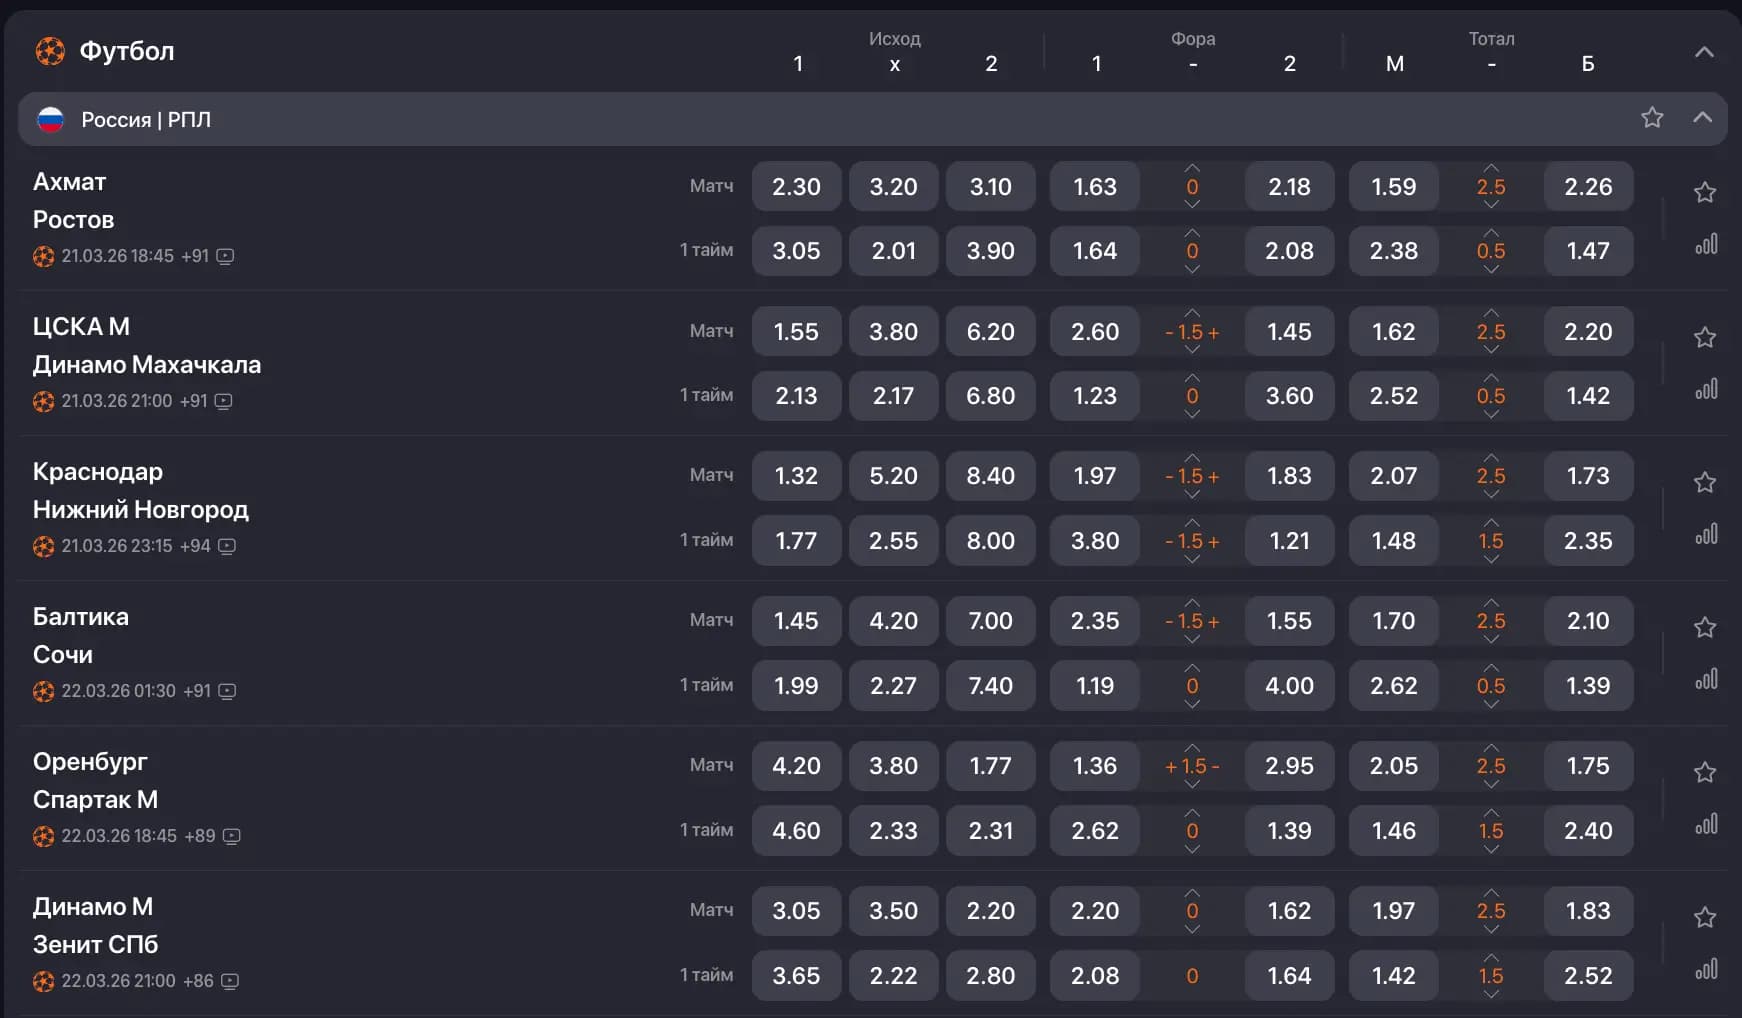Collapse the Футбол section

click(1704, 52)
